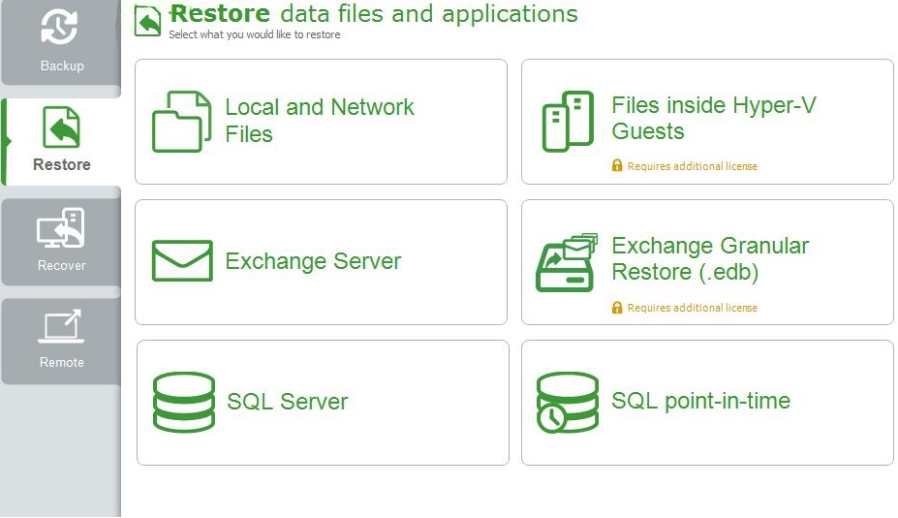Pick the SQL point-in-time restore option
This screenshot has width=898, height=518.
[x=707, y=403]
